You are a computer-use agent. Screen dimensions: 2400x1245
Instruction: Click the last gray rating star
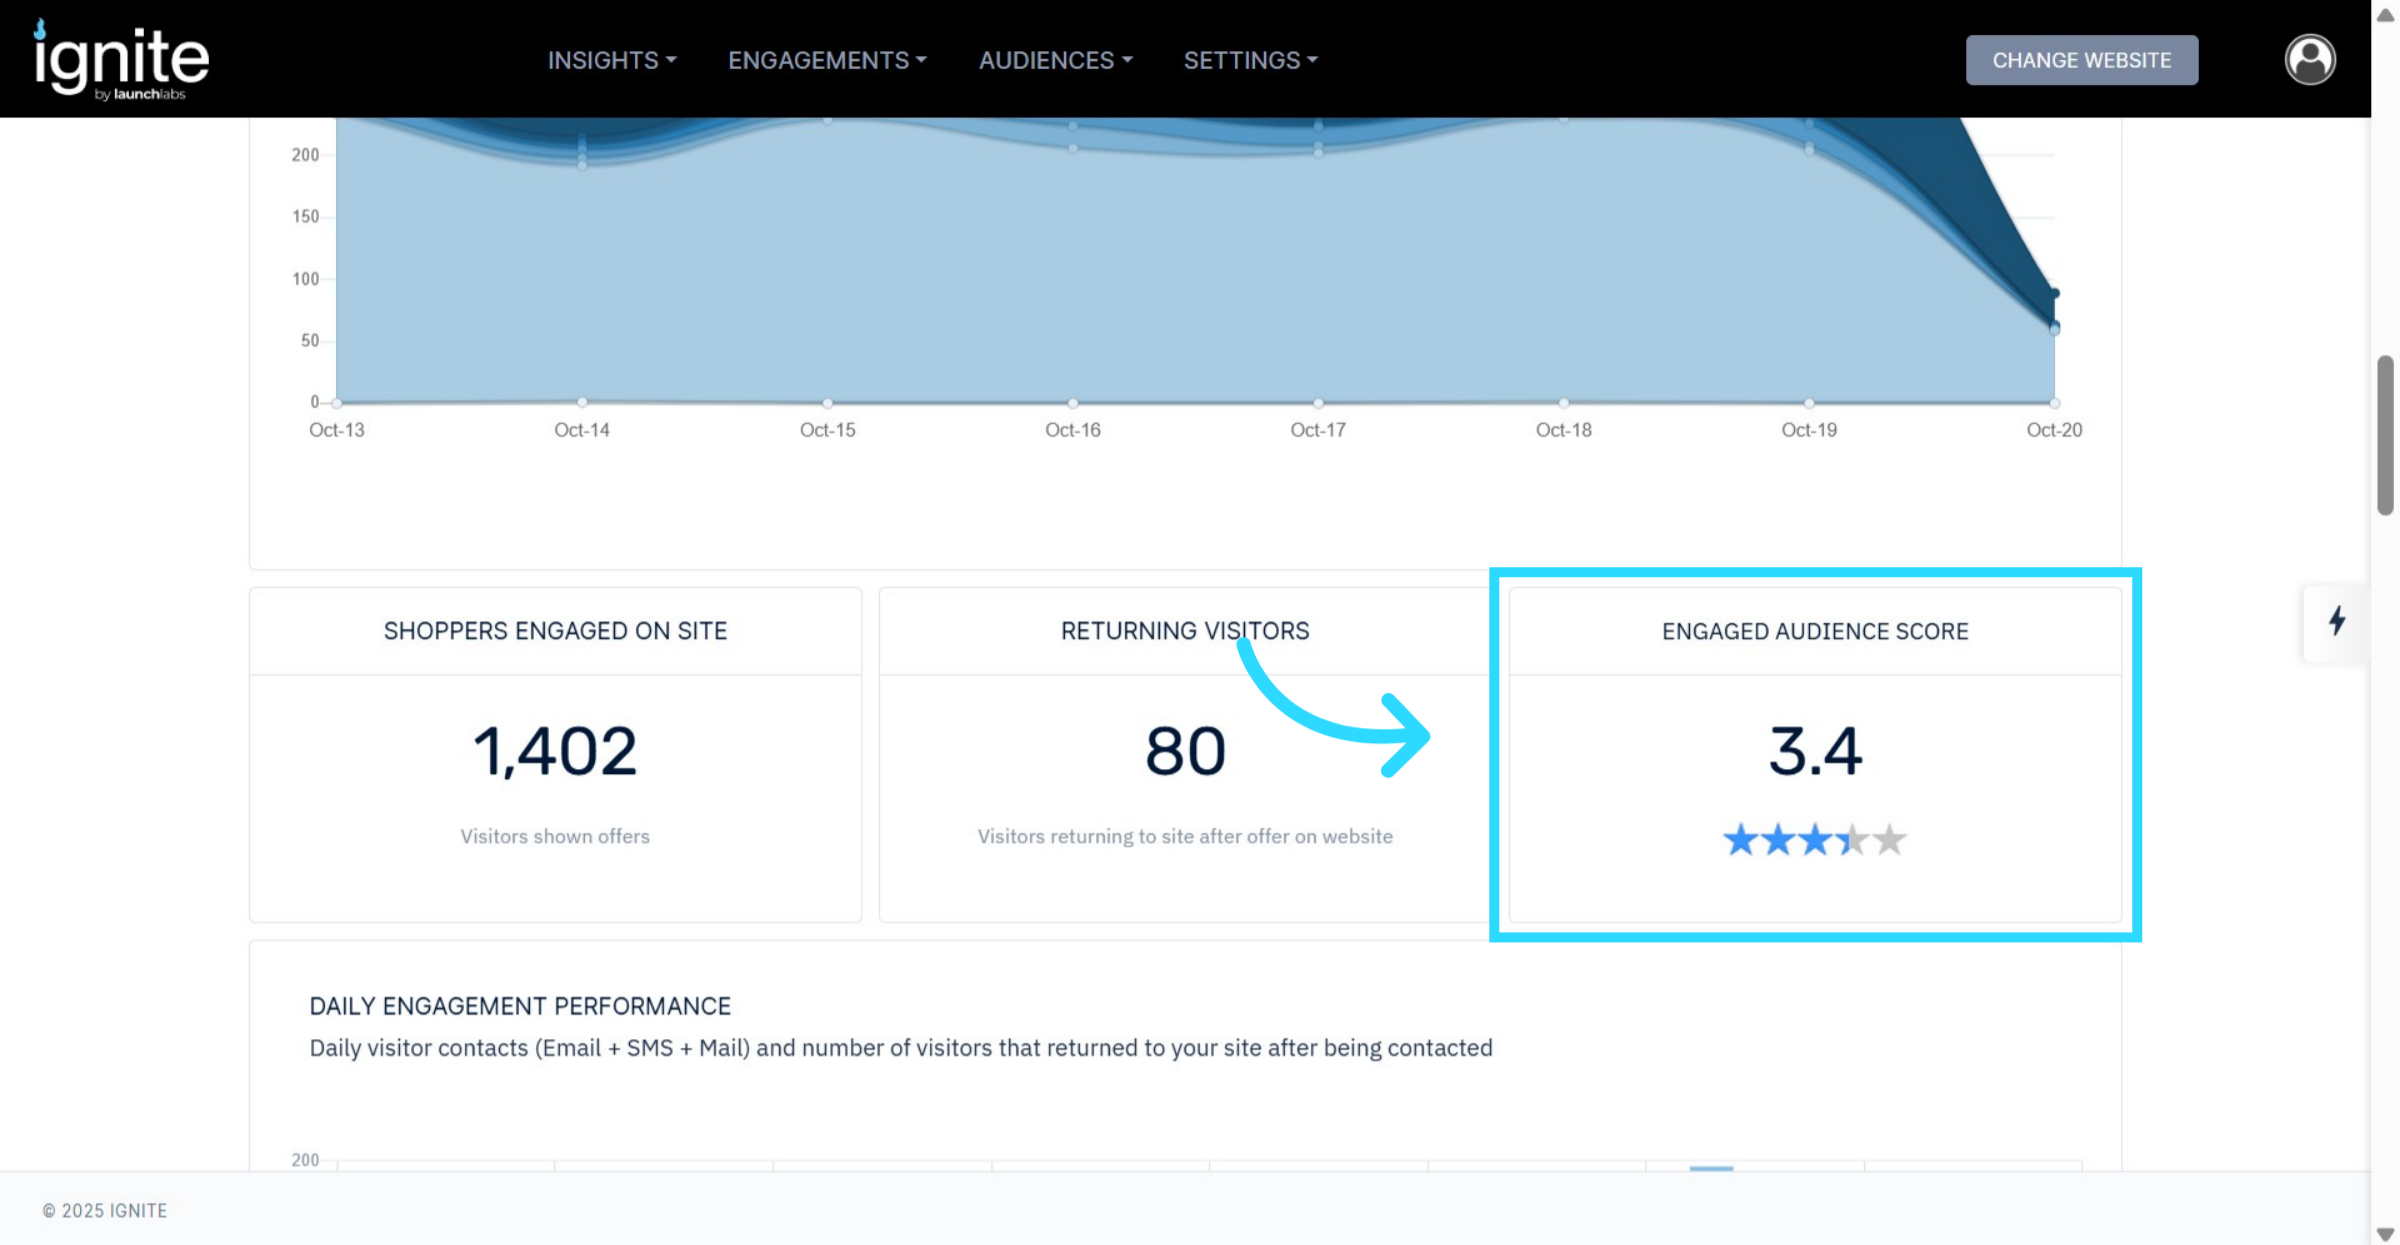pyautogui.click(x=1889, y=840)
